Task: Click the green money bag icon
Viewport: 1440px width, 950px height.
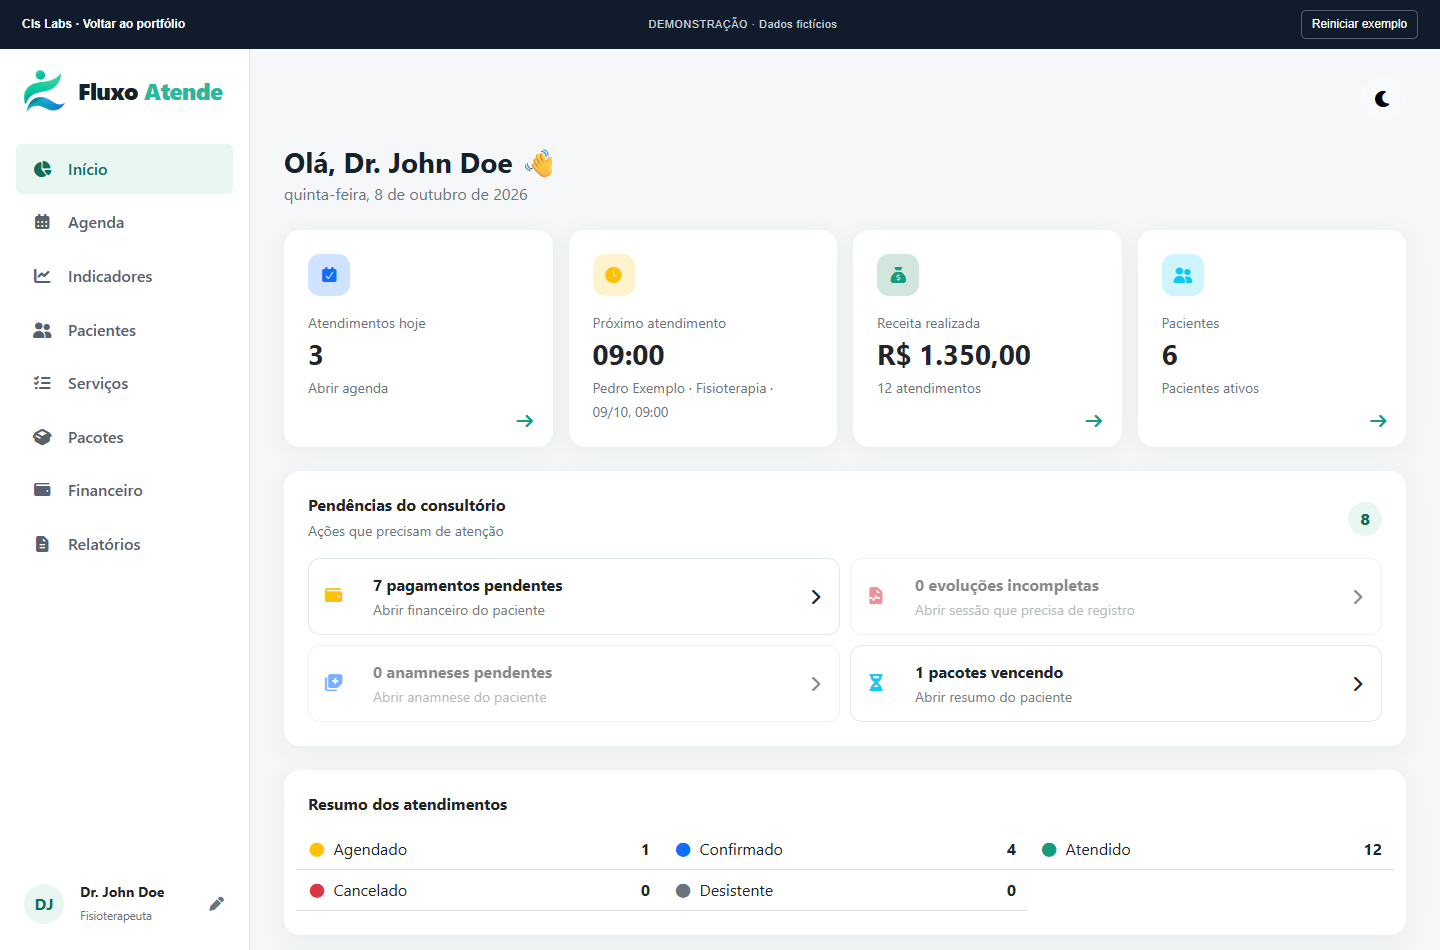Action: (x=898, y=275)
